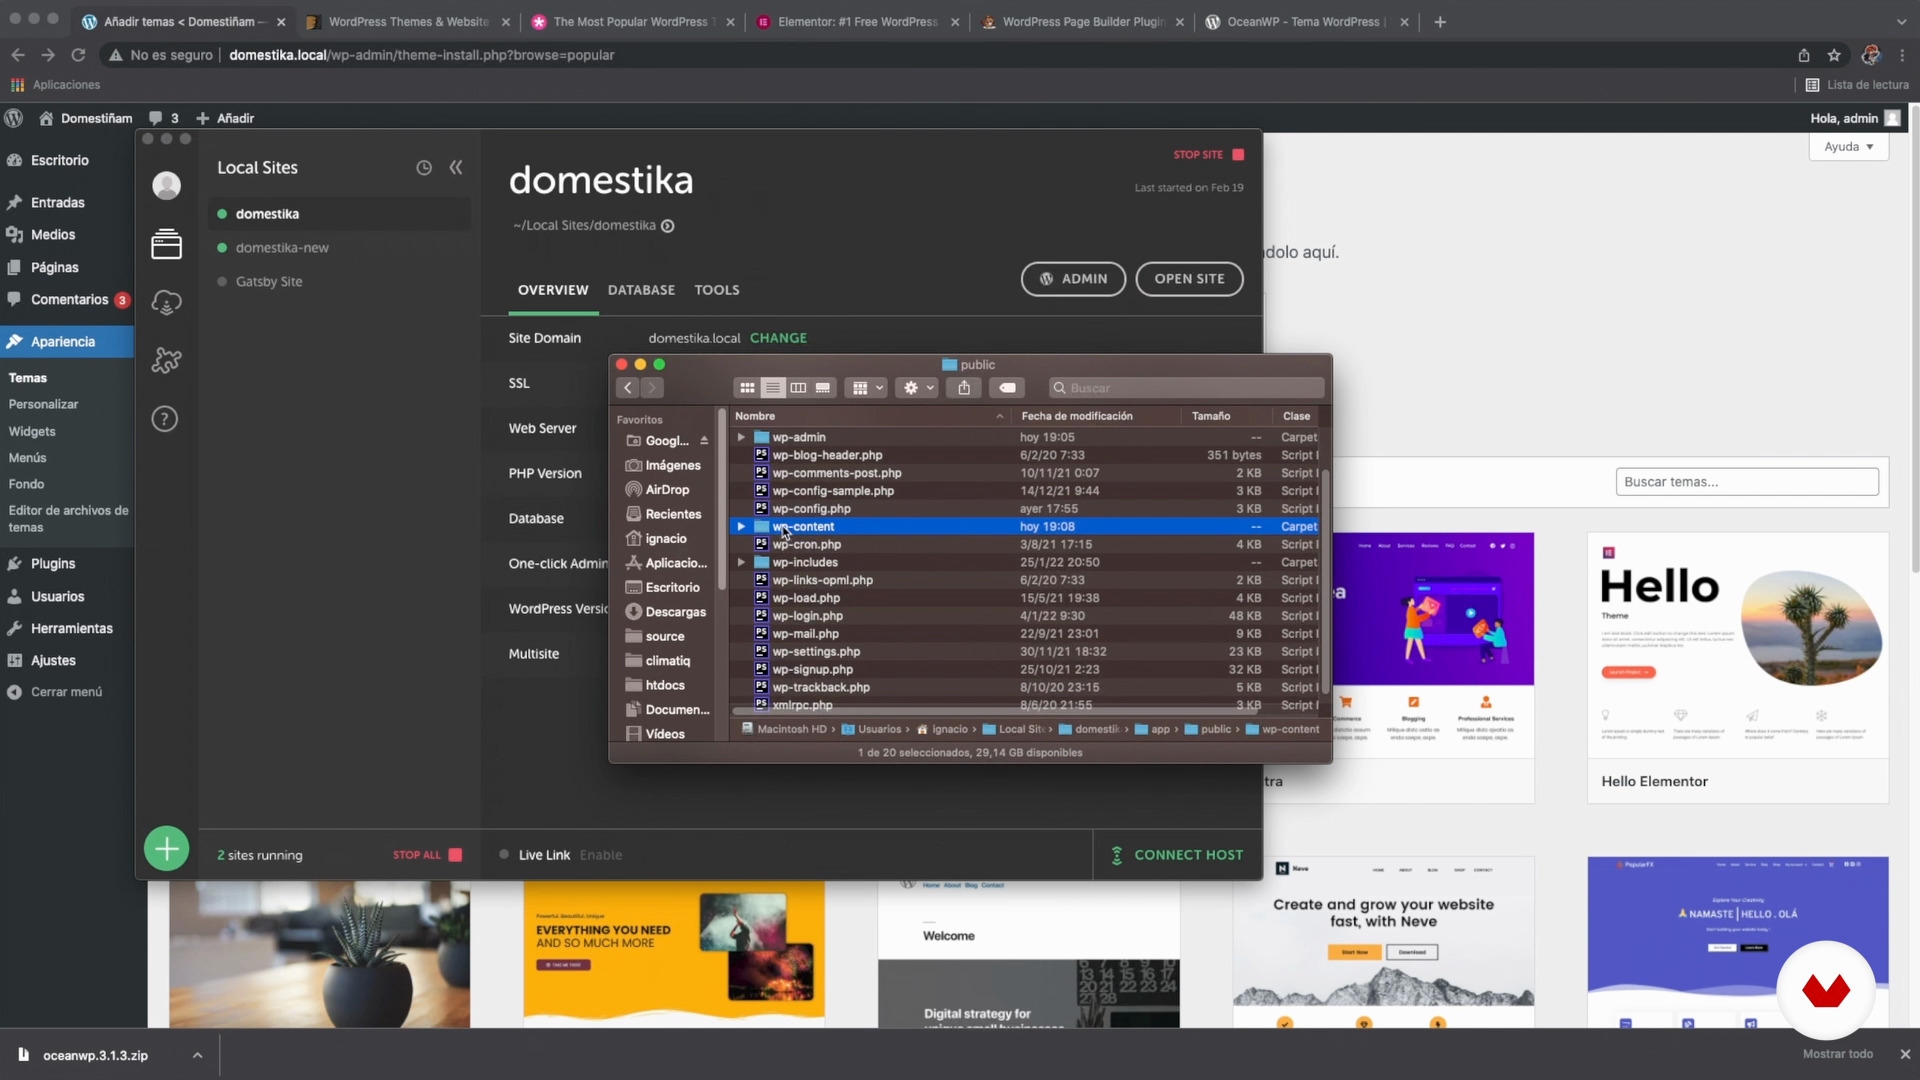Enable Live Link

(600, 855)
